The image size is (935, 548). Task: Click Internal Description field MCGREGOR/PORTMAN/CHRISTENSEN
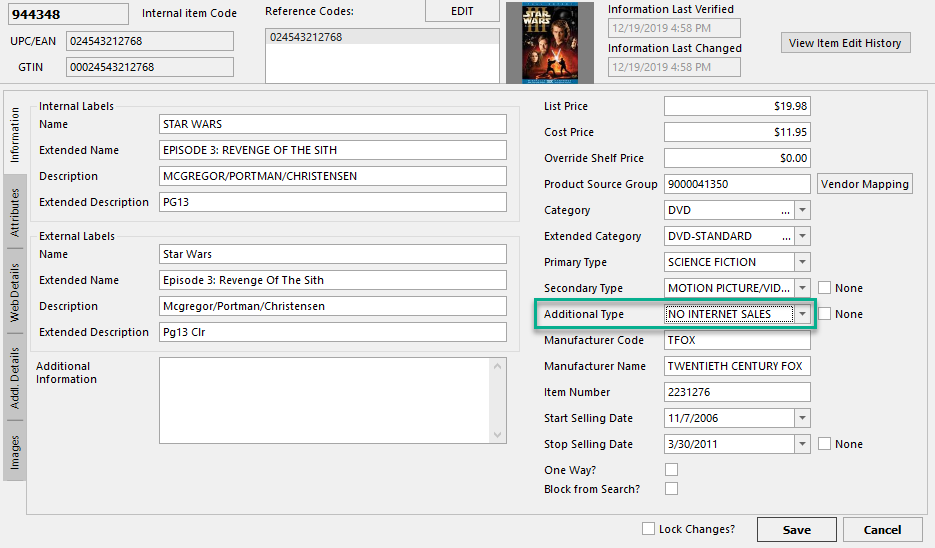tap(333, 176)
